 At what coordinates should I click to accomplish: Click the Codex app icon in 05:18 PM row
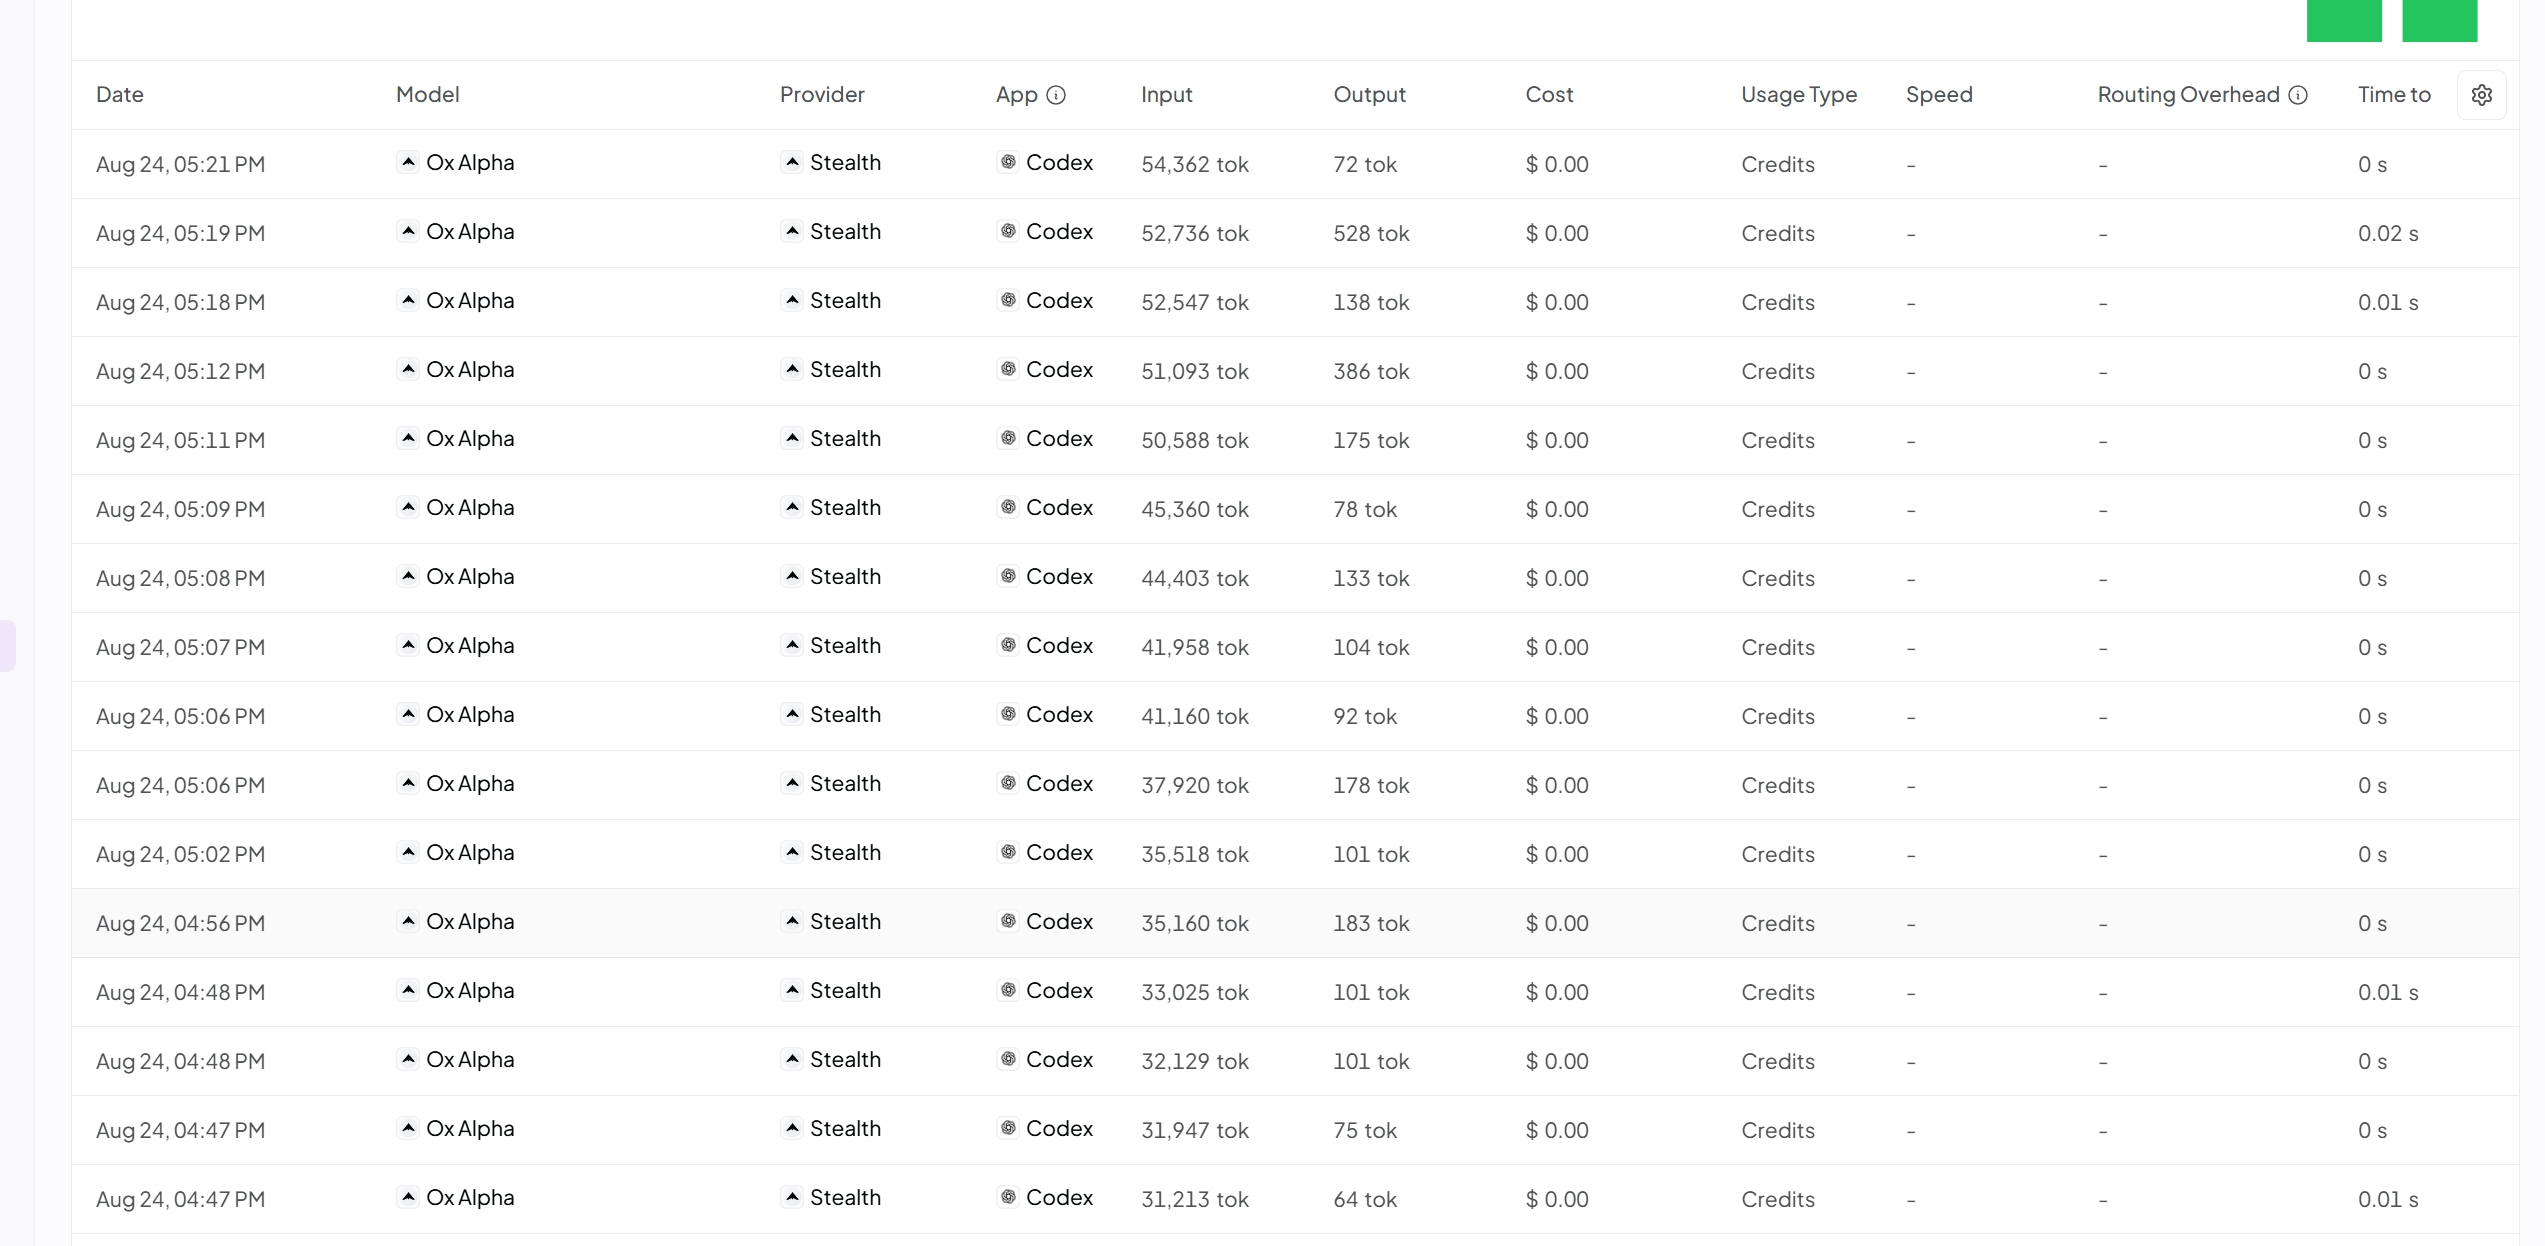[x=1008, y=300]
